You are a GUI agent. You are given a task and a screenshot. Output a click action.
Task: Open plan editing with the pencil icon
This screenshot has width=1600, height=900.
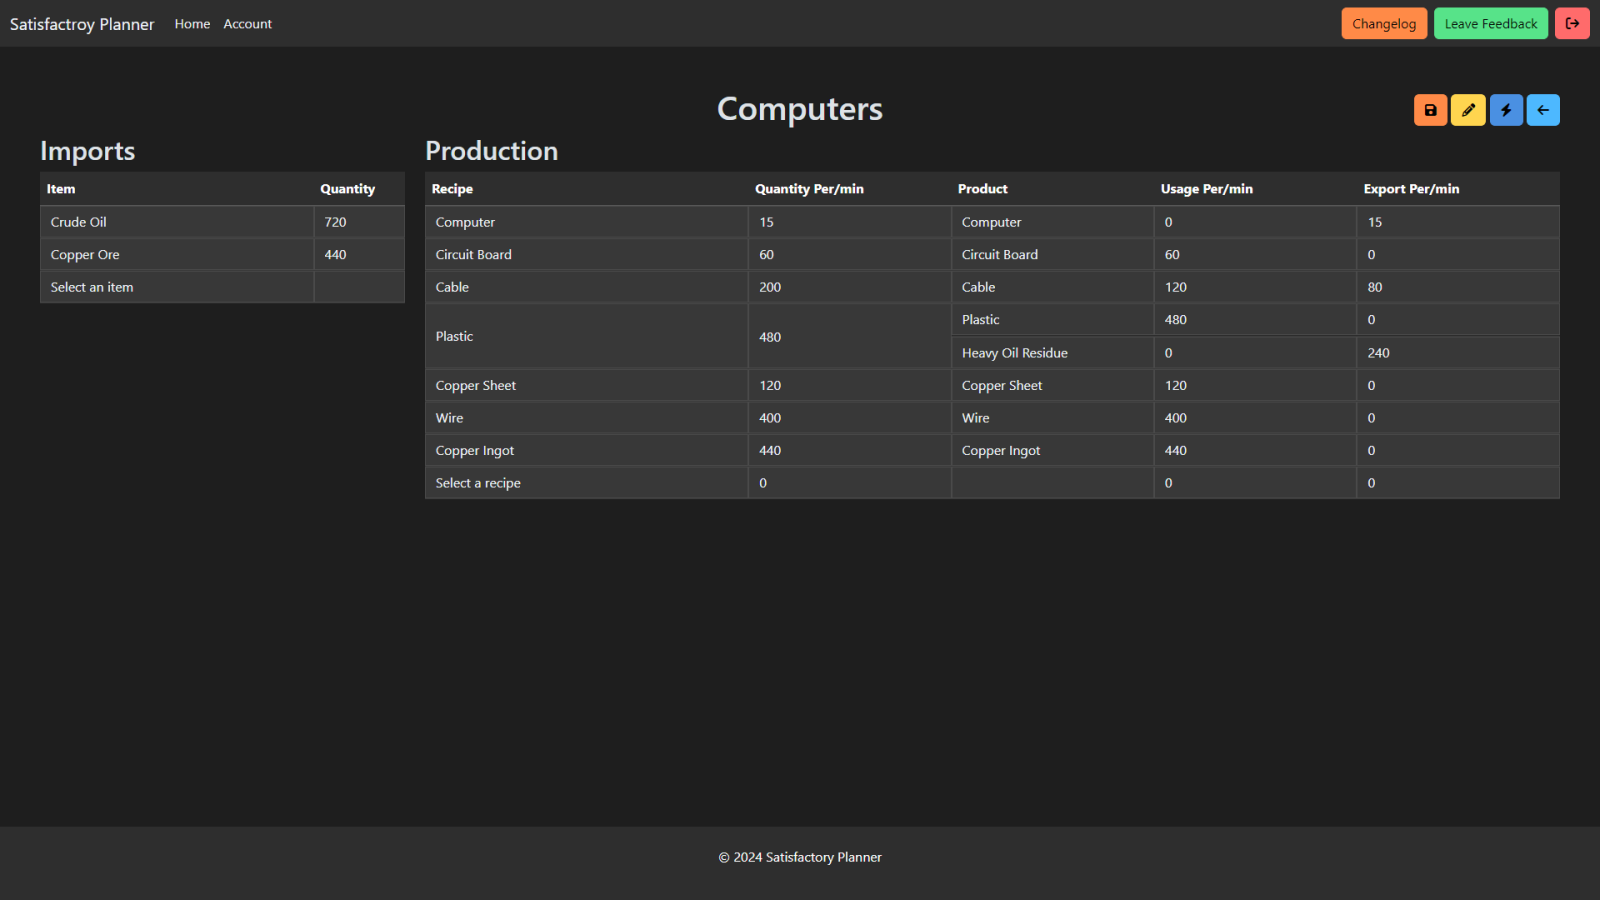point(1468,110)
